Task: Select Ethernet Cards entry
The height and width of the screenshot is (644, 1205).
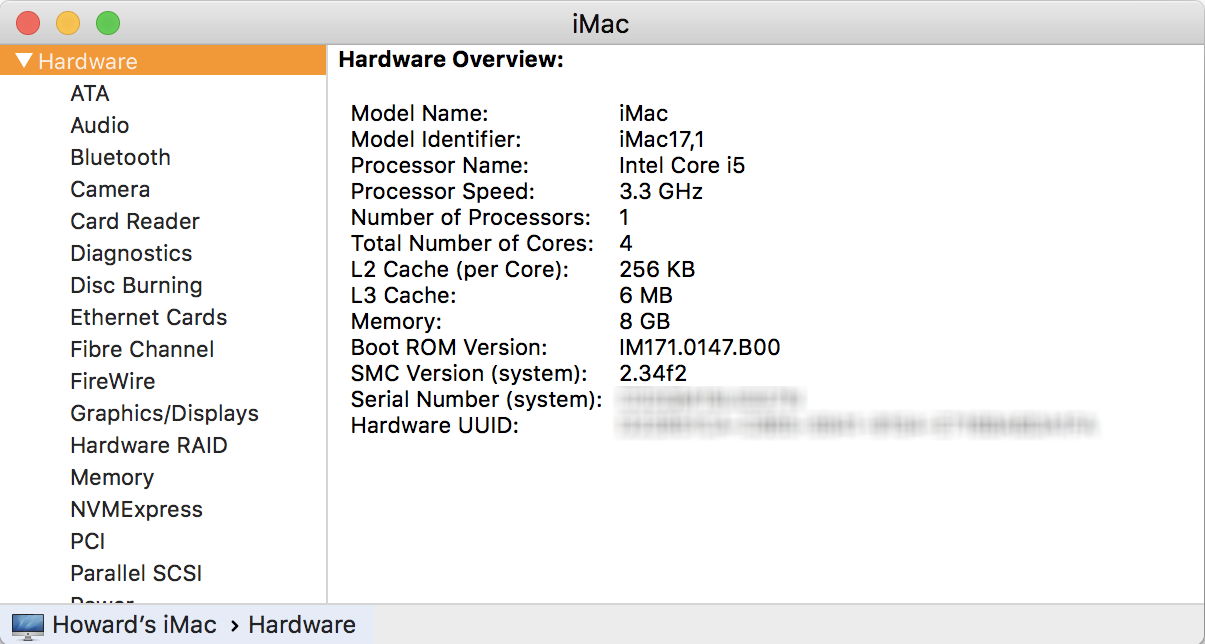Action: 149,317
